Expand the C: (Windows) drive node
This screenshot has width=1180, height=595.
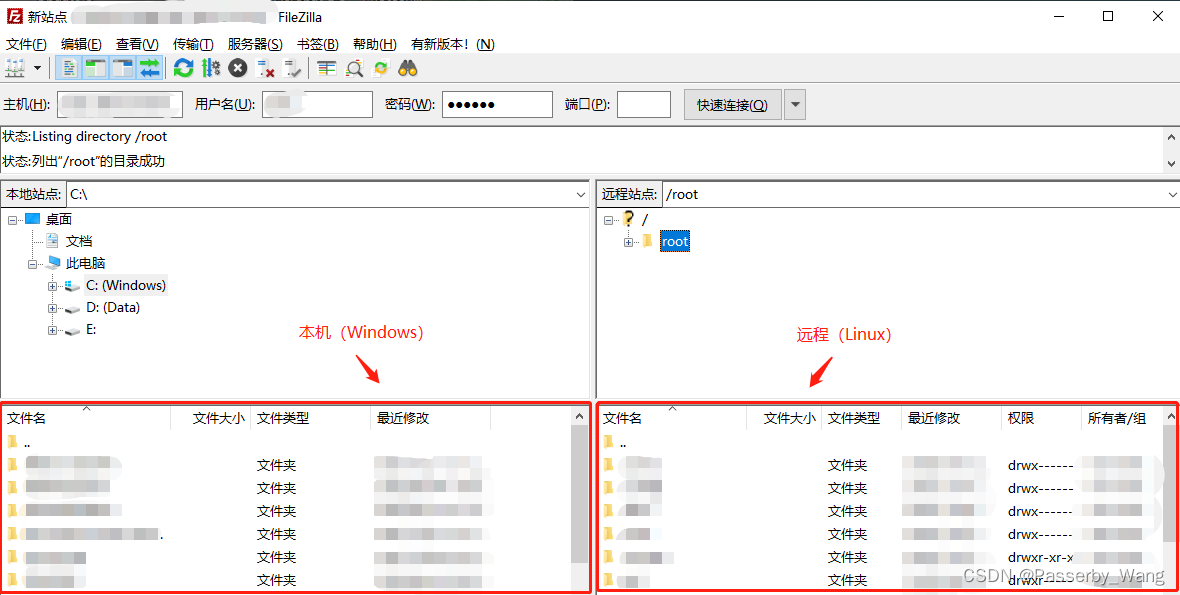coord(52,286)
